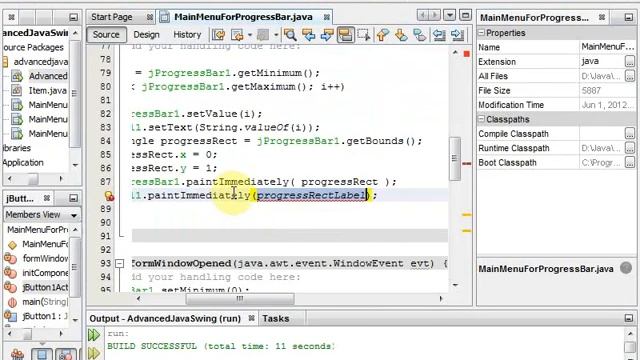This screenshot has width=640, height=360.
Task: Select initCompone method in Navigator
Action: pyautogui.click(x=45, y=273)
